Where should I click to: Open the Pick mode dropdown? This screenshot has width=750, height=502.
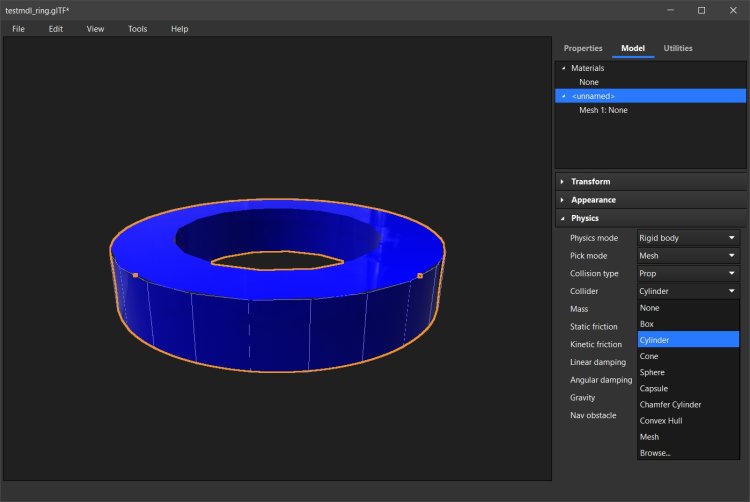tap(687, 256)
